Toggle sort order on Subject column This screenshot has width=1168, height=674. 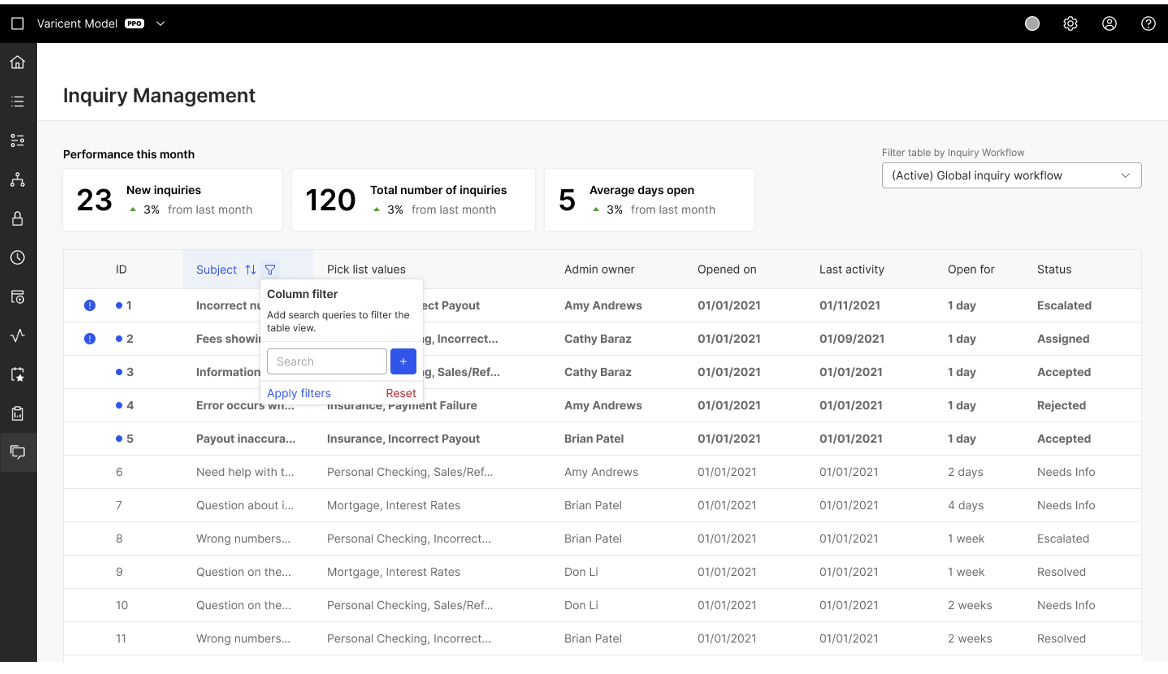250,270
